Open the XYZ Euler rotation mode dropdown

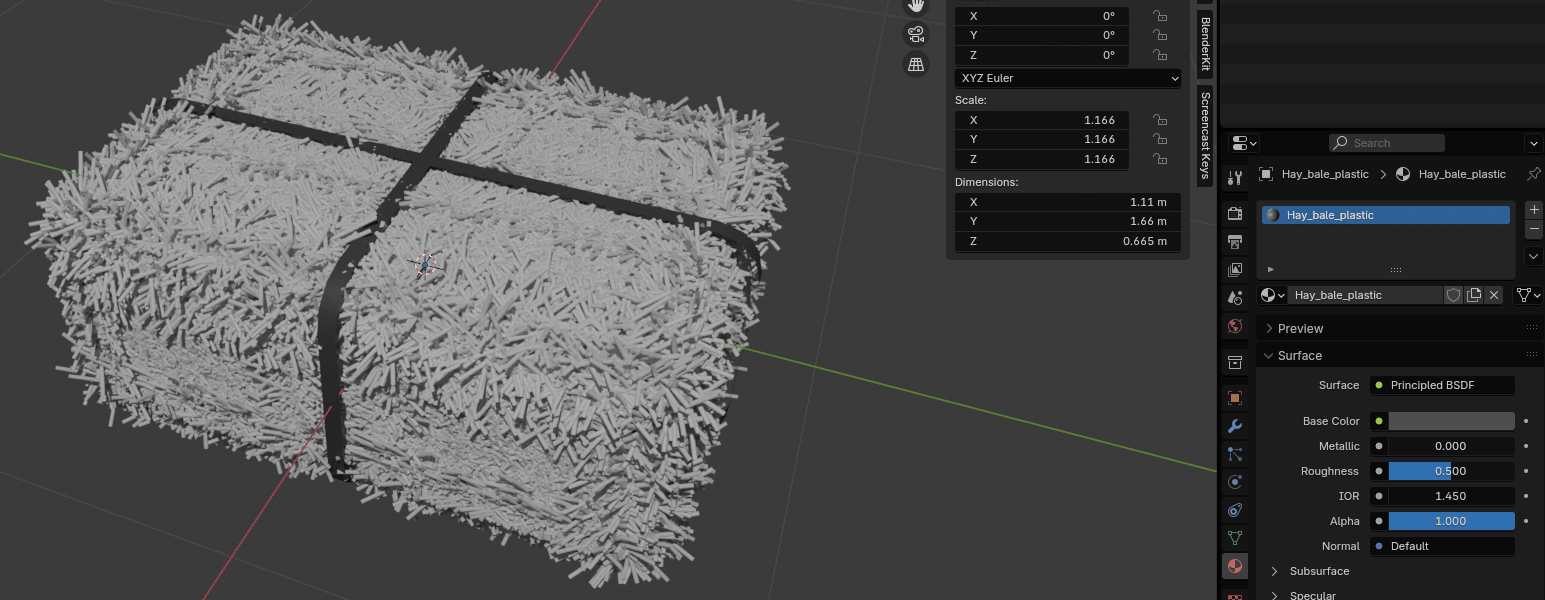click(1068, 78)
